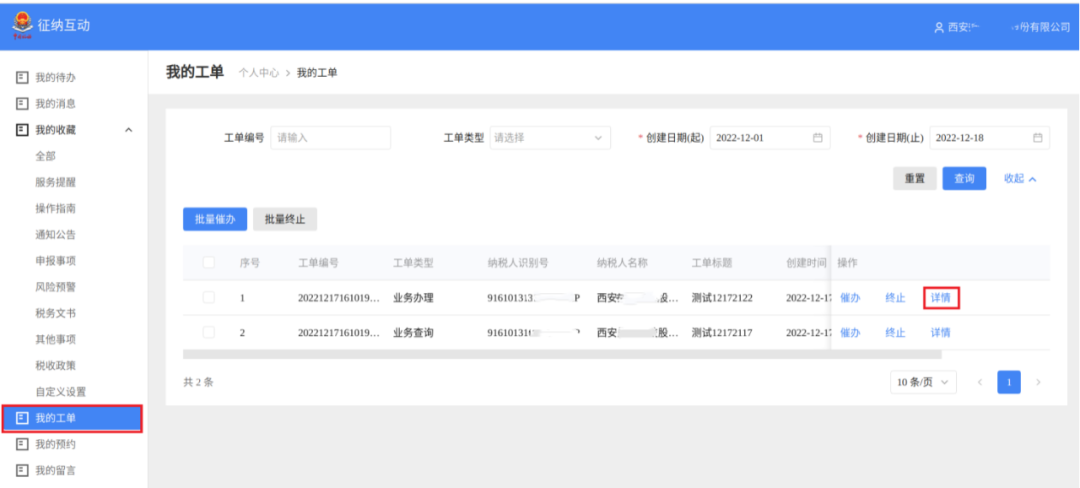The width and height of the screenshot is (1080, 488).
Task: Open 通知公告 in the sidebar
Action: click(x=55, y=235)
